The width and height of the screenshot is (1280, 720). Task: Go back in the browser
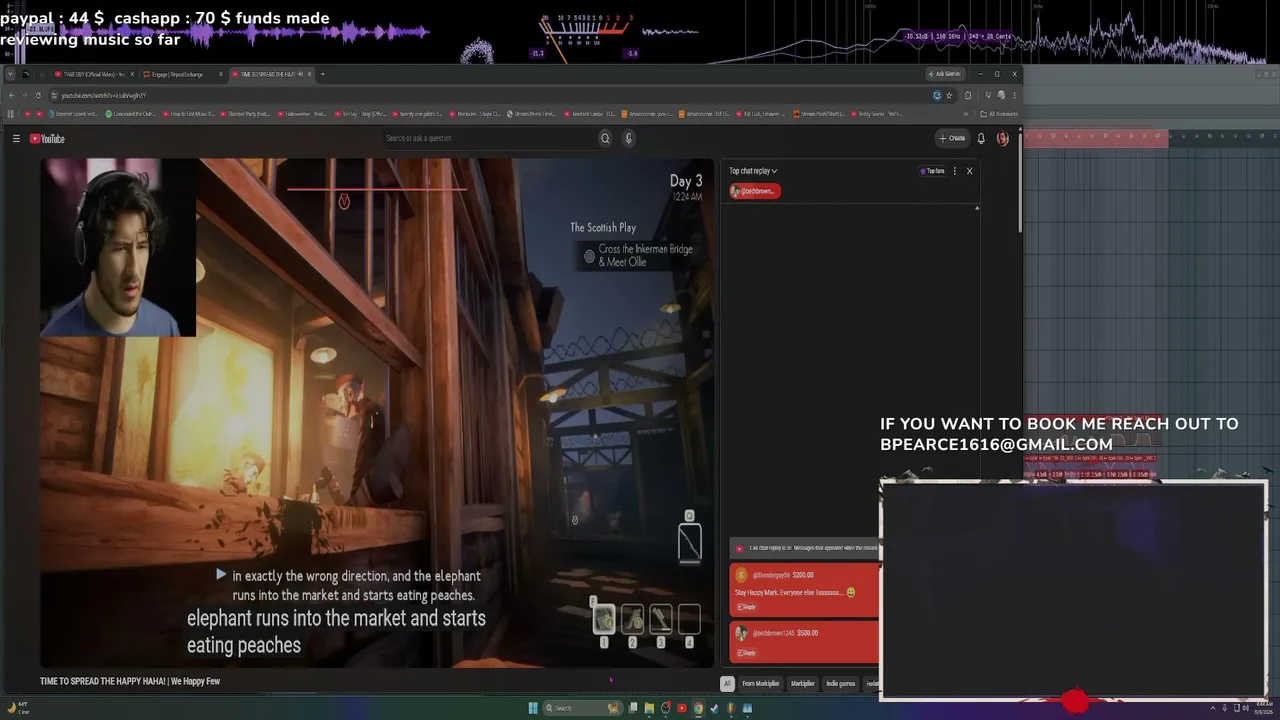click(x=11, y=95)
